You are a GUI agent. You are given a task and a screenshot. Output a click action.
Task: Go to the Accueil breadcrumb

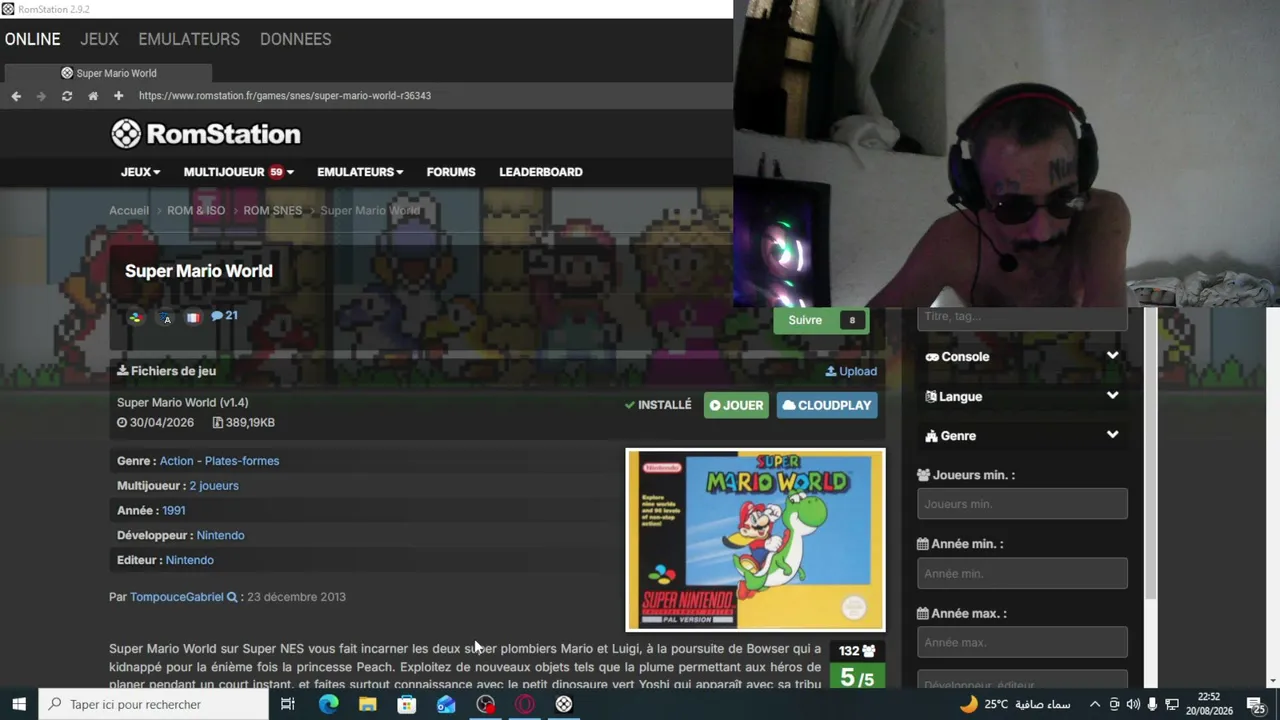pyautogui.click(x=129, y=210)
